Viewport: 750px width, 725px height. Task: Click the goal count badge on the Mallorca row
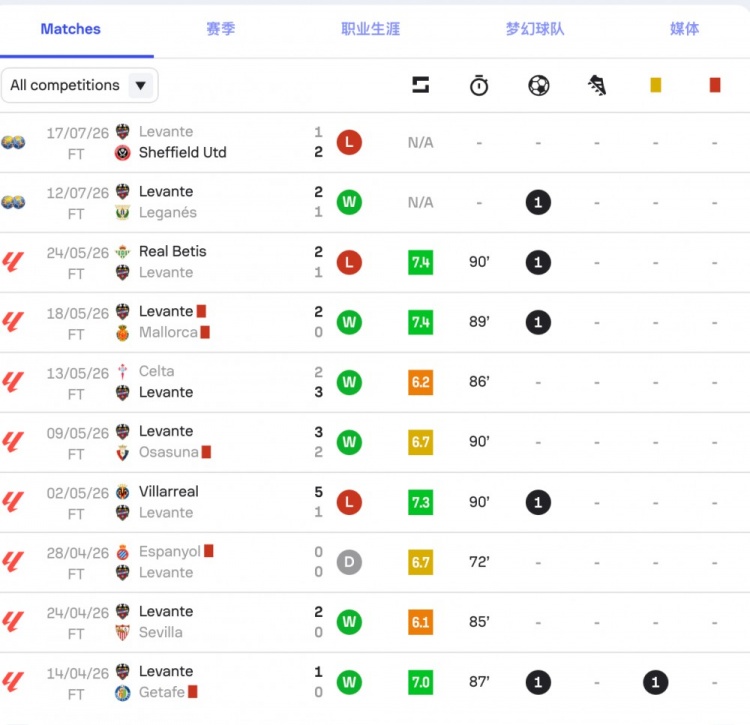(x=538, y=322)
